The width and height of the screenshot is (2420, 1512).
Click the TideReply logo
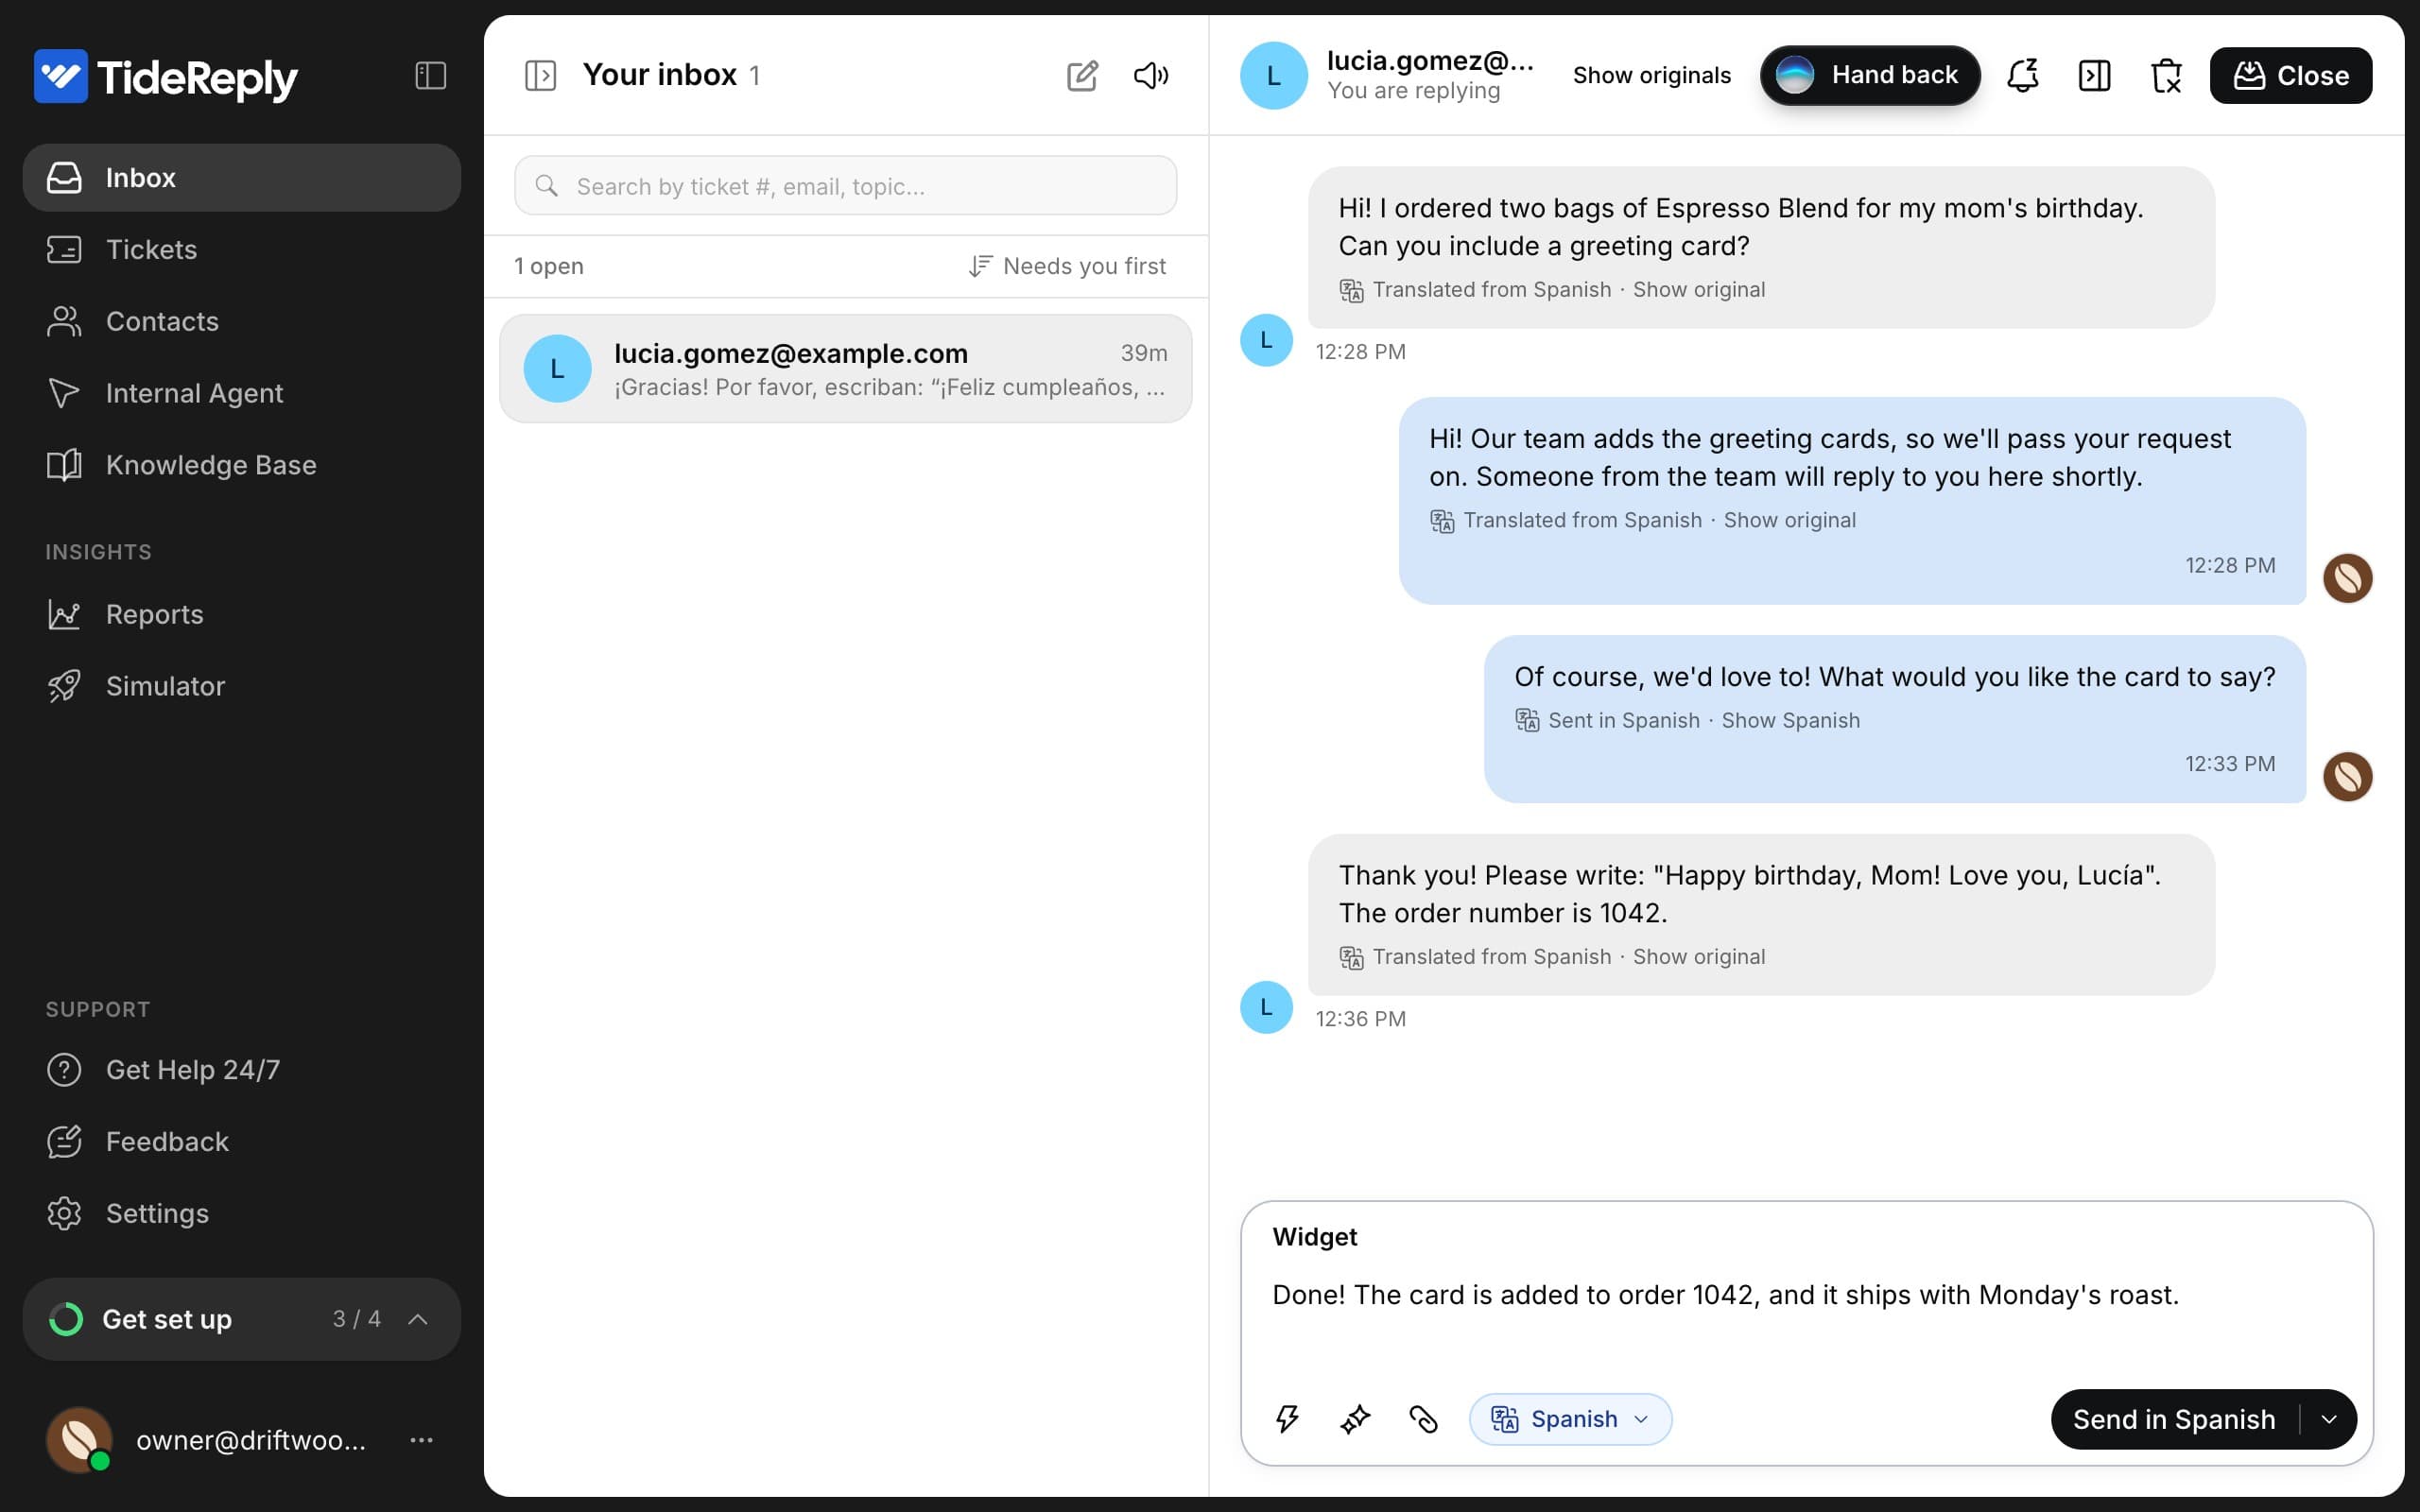[x=166, y=77]
